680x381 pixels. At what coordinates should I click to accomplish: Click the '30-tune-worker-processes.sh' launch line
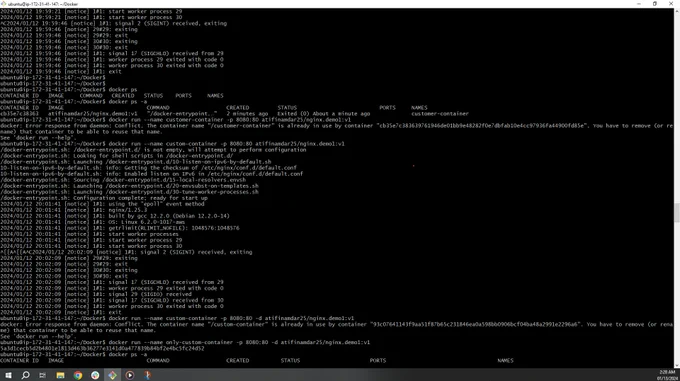pos(129,192)
